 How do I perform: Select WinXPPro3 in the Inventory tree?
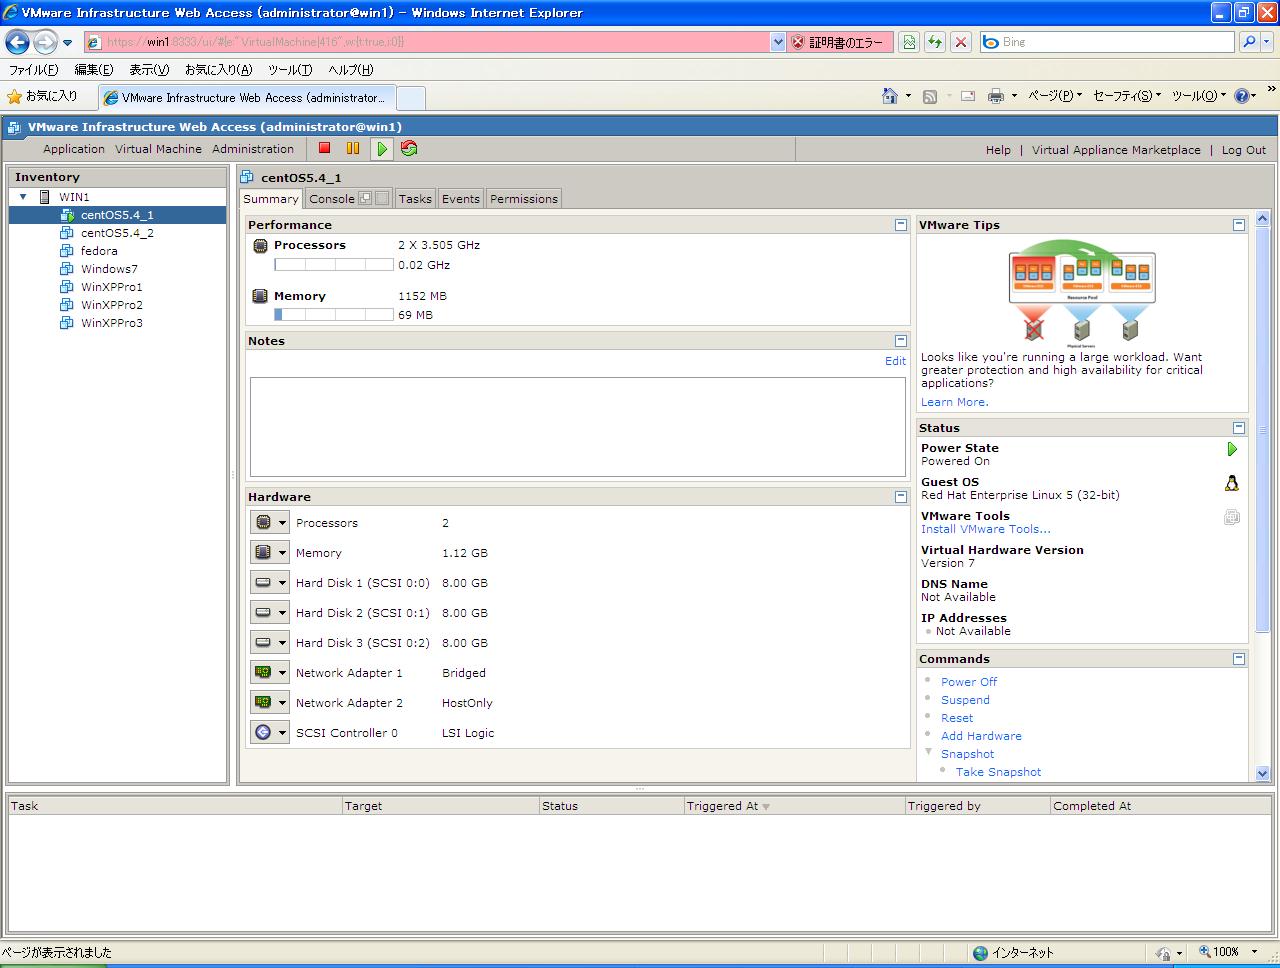pos(111,323)
